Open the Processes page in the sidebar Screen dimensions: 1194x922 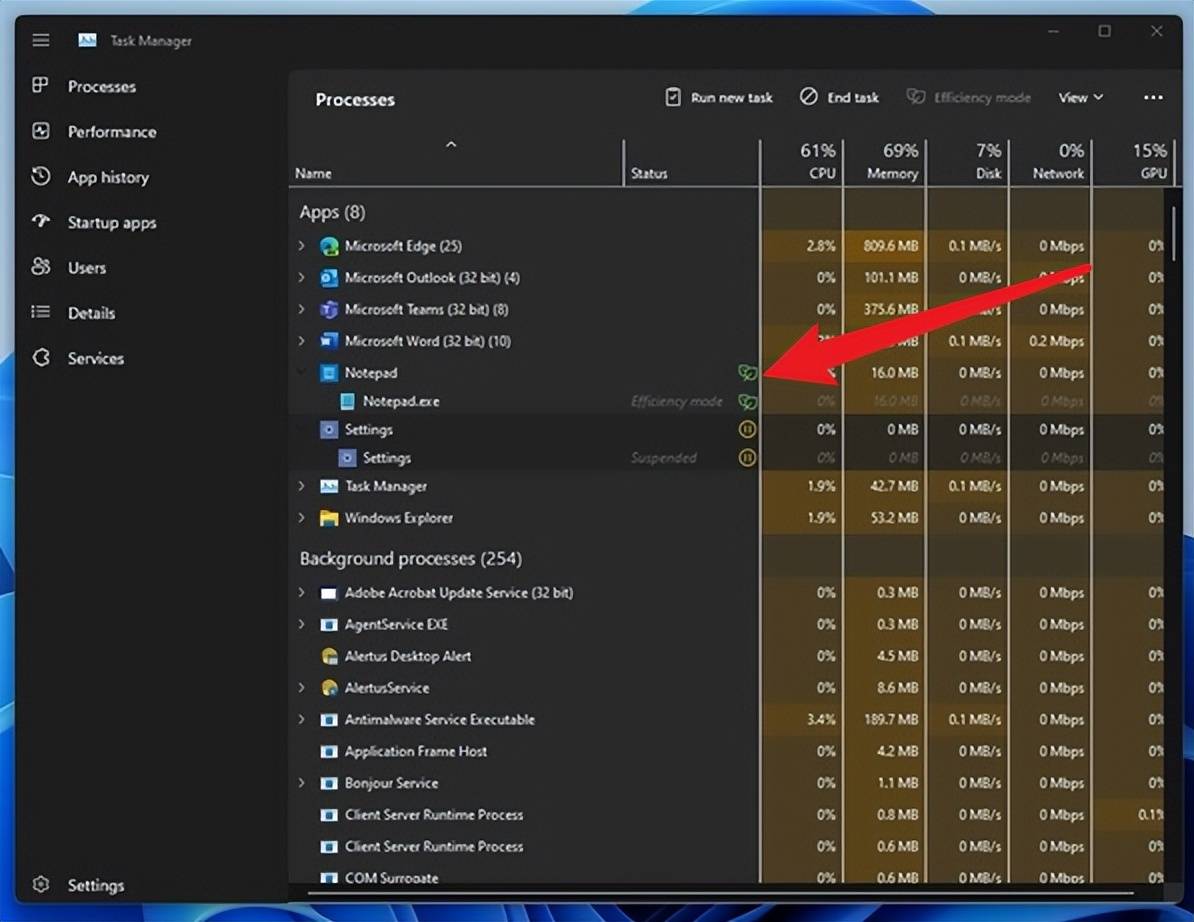click(101, 87)
